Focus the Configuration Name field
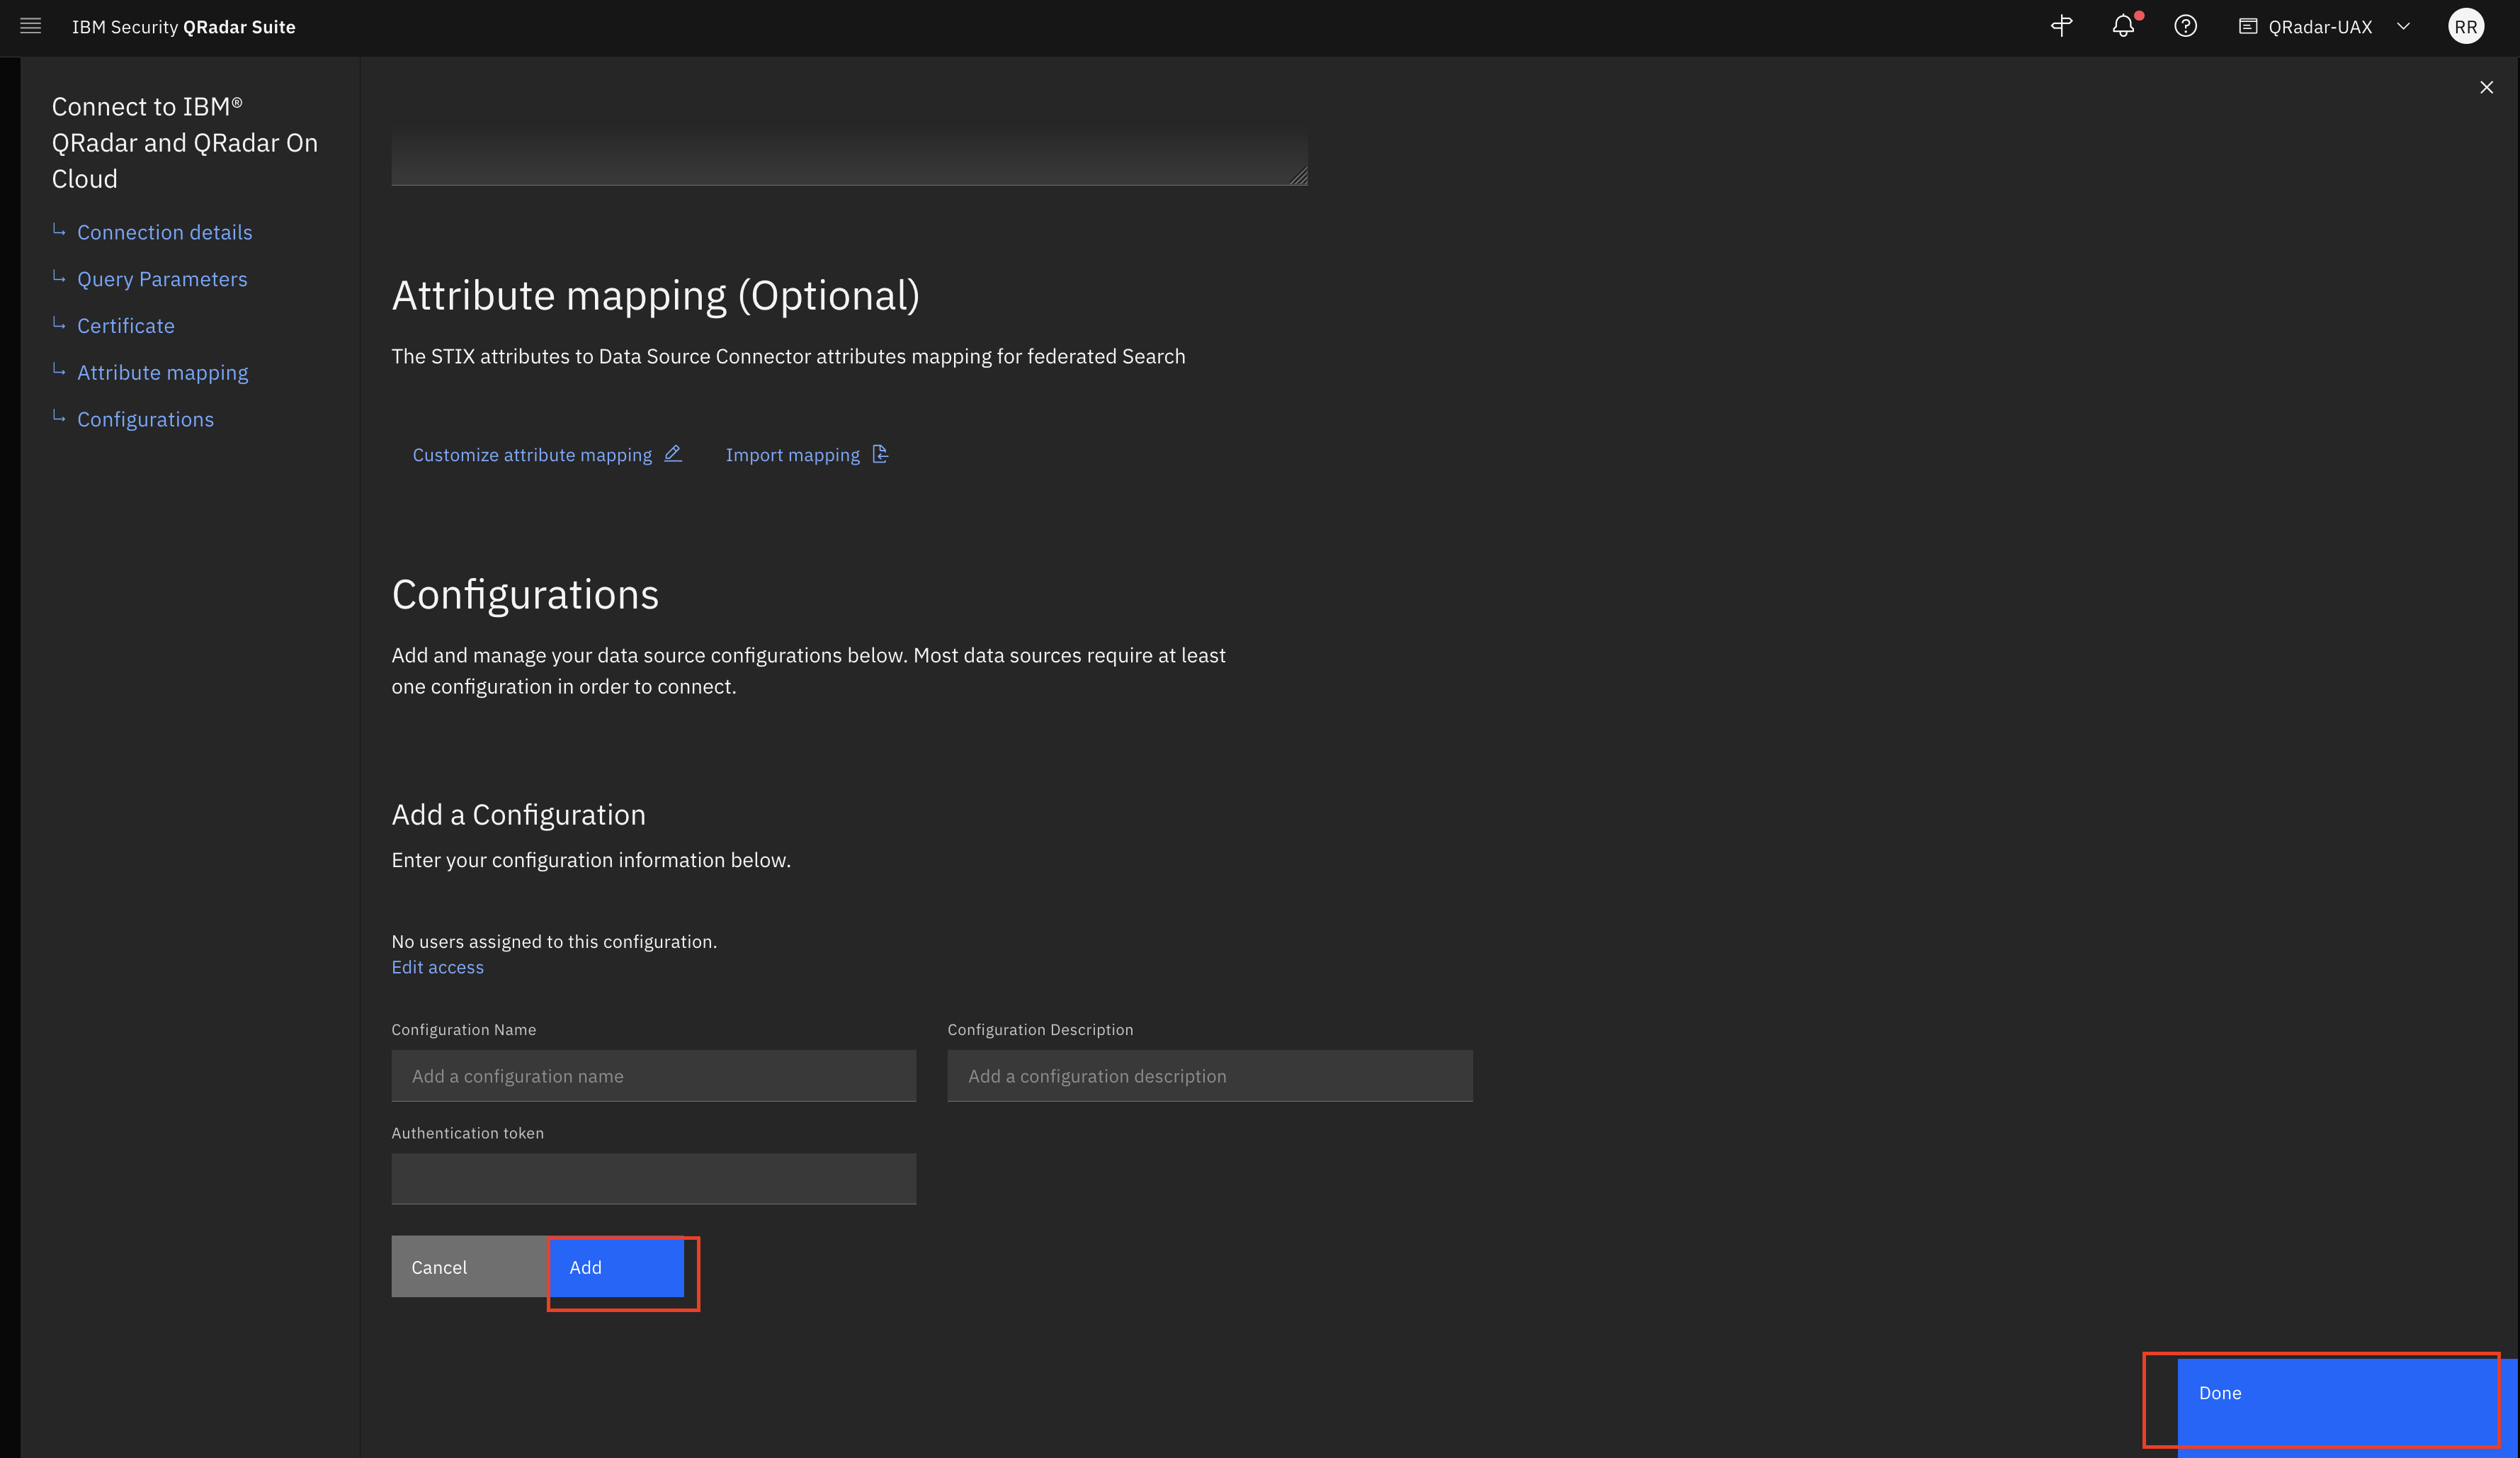The height and width of the screenshot is (1458, 2520). click(x=653, y=1076)
